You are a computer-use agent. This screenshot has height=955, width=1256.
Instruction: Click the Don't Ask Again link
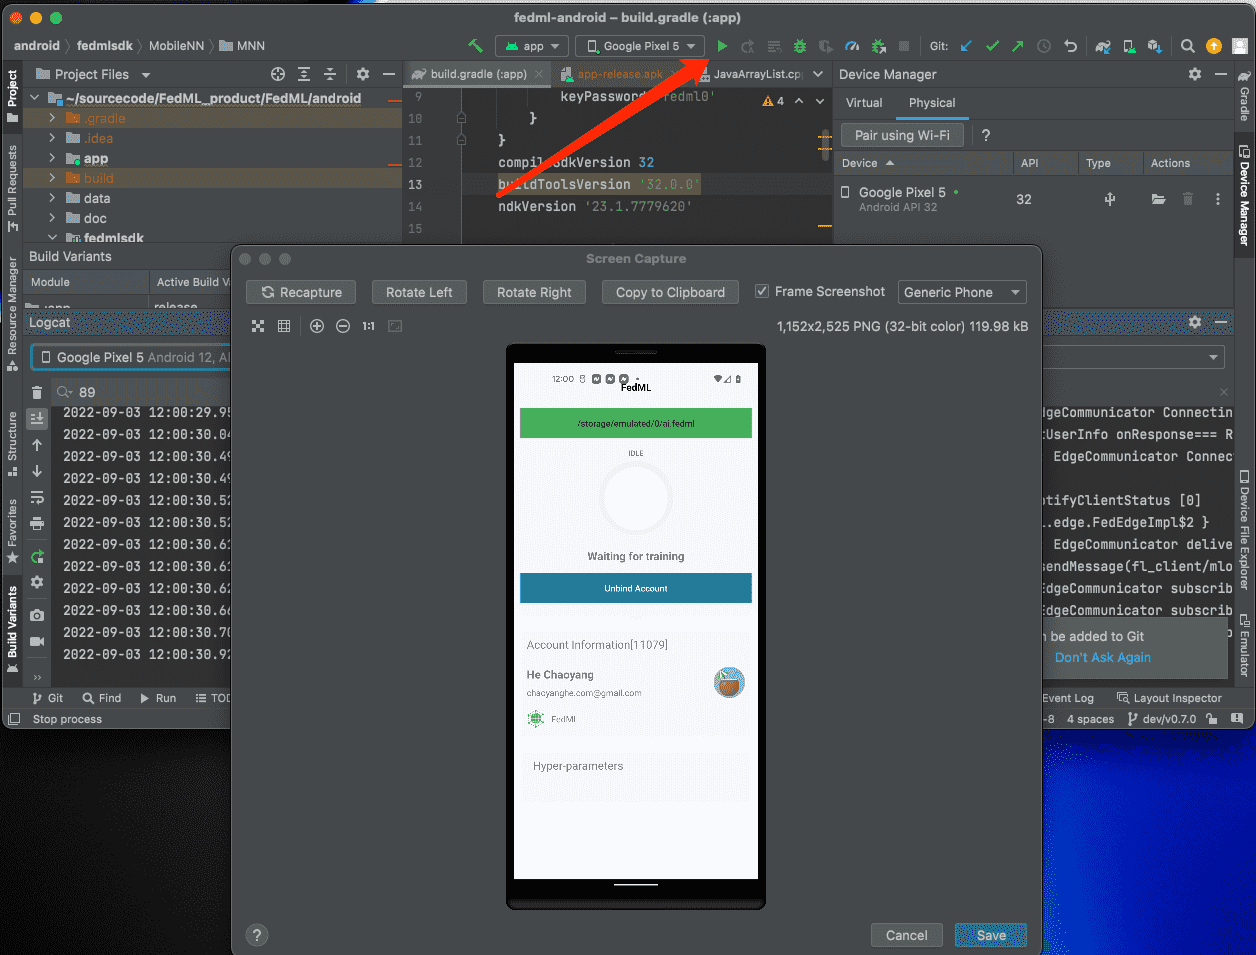[1103, 657]
